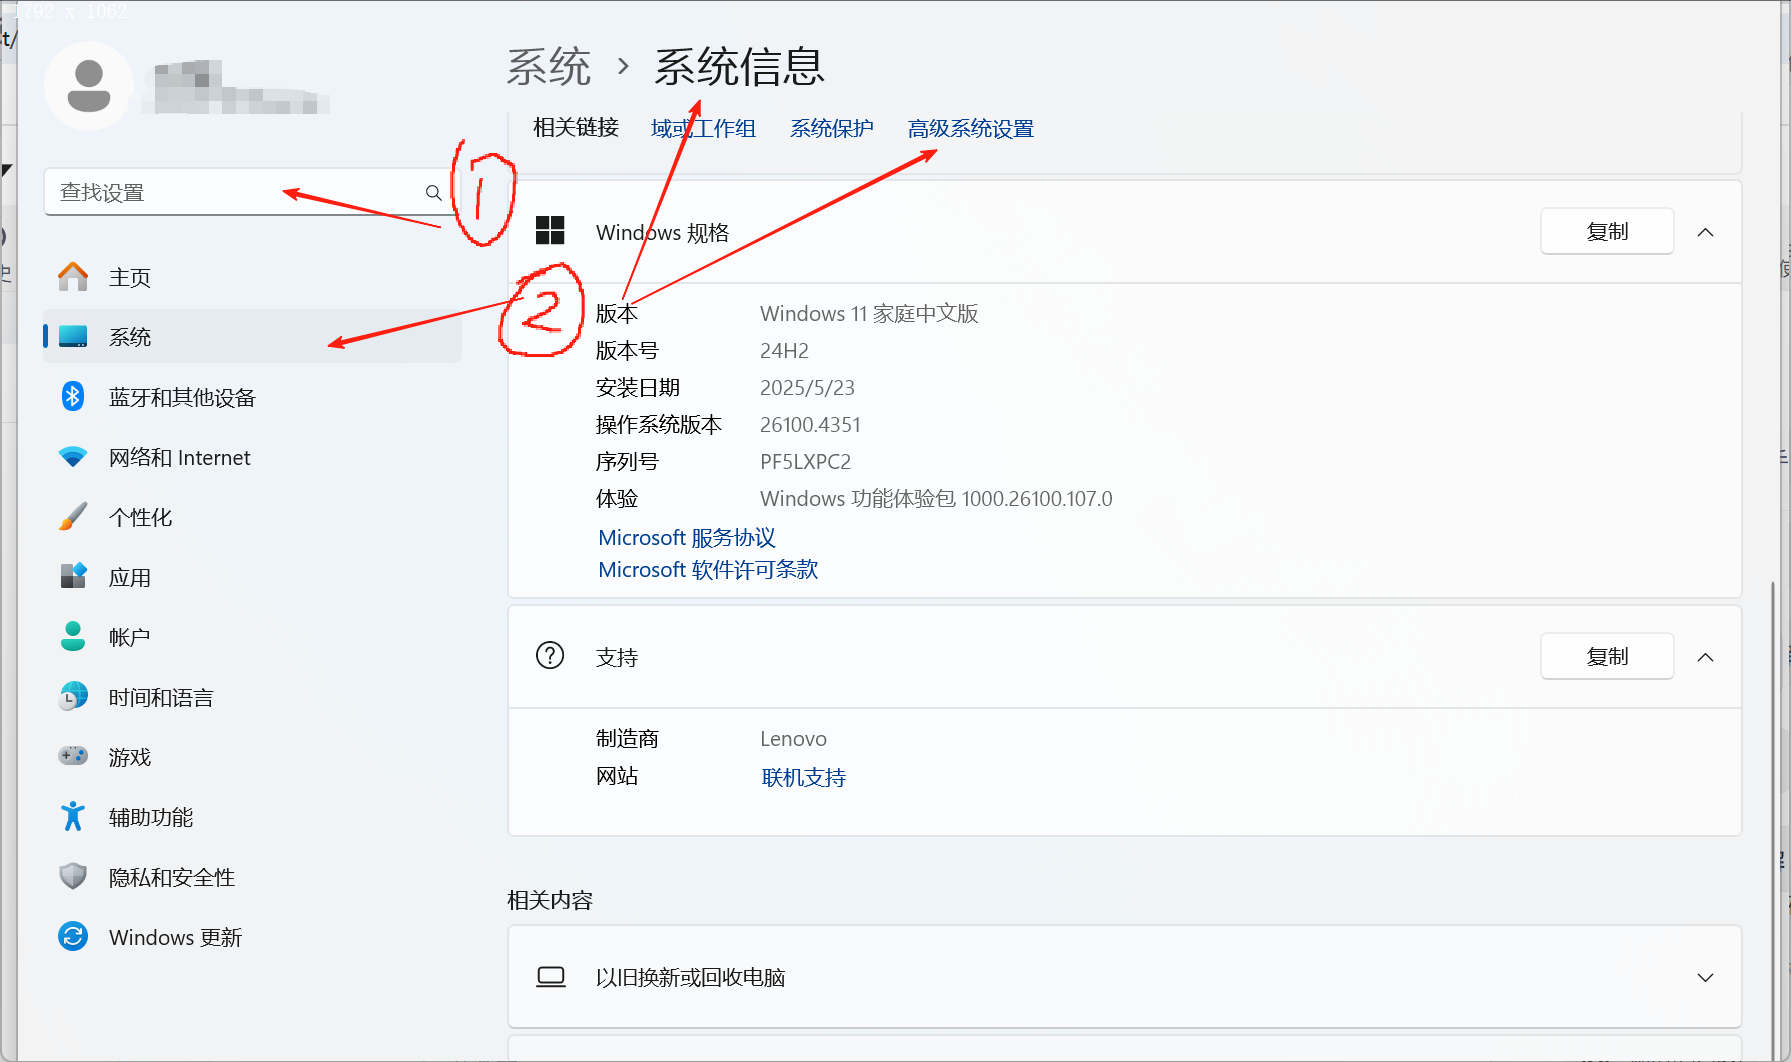This screenshot has width=1791, height=1062.
Task: Click the question mark icon beside 支持
Action: [550, 656]
